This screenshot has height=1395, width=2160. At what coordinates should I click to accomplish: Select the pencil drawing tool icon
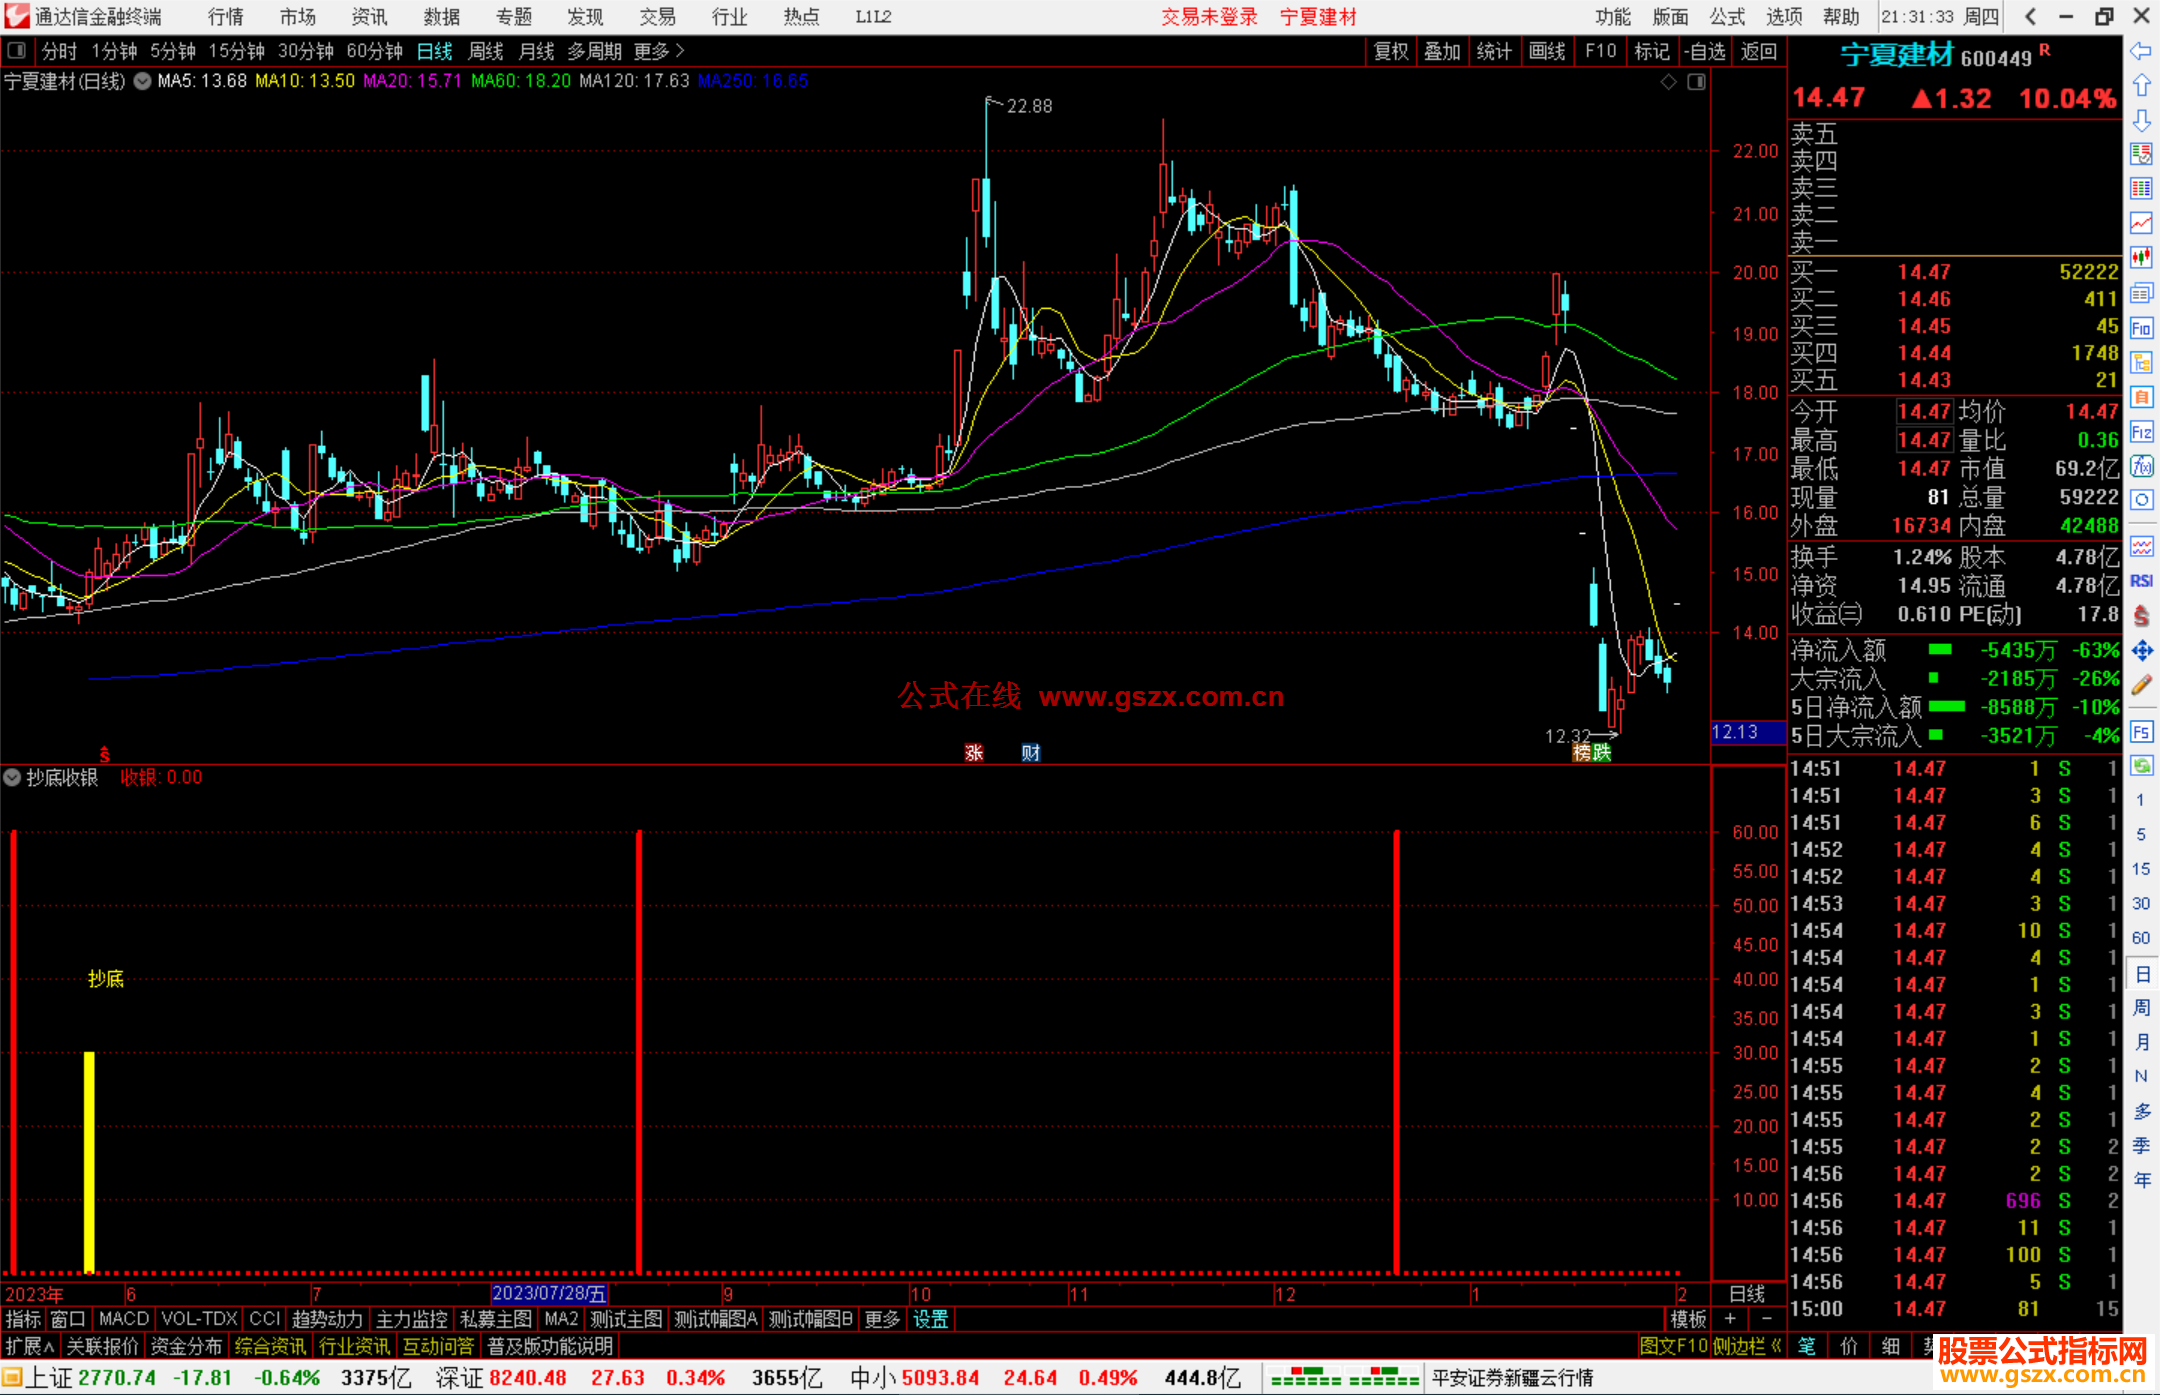coord(2141,685)
